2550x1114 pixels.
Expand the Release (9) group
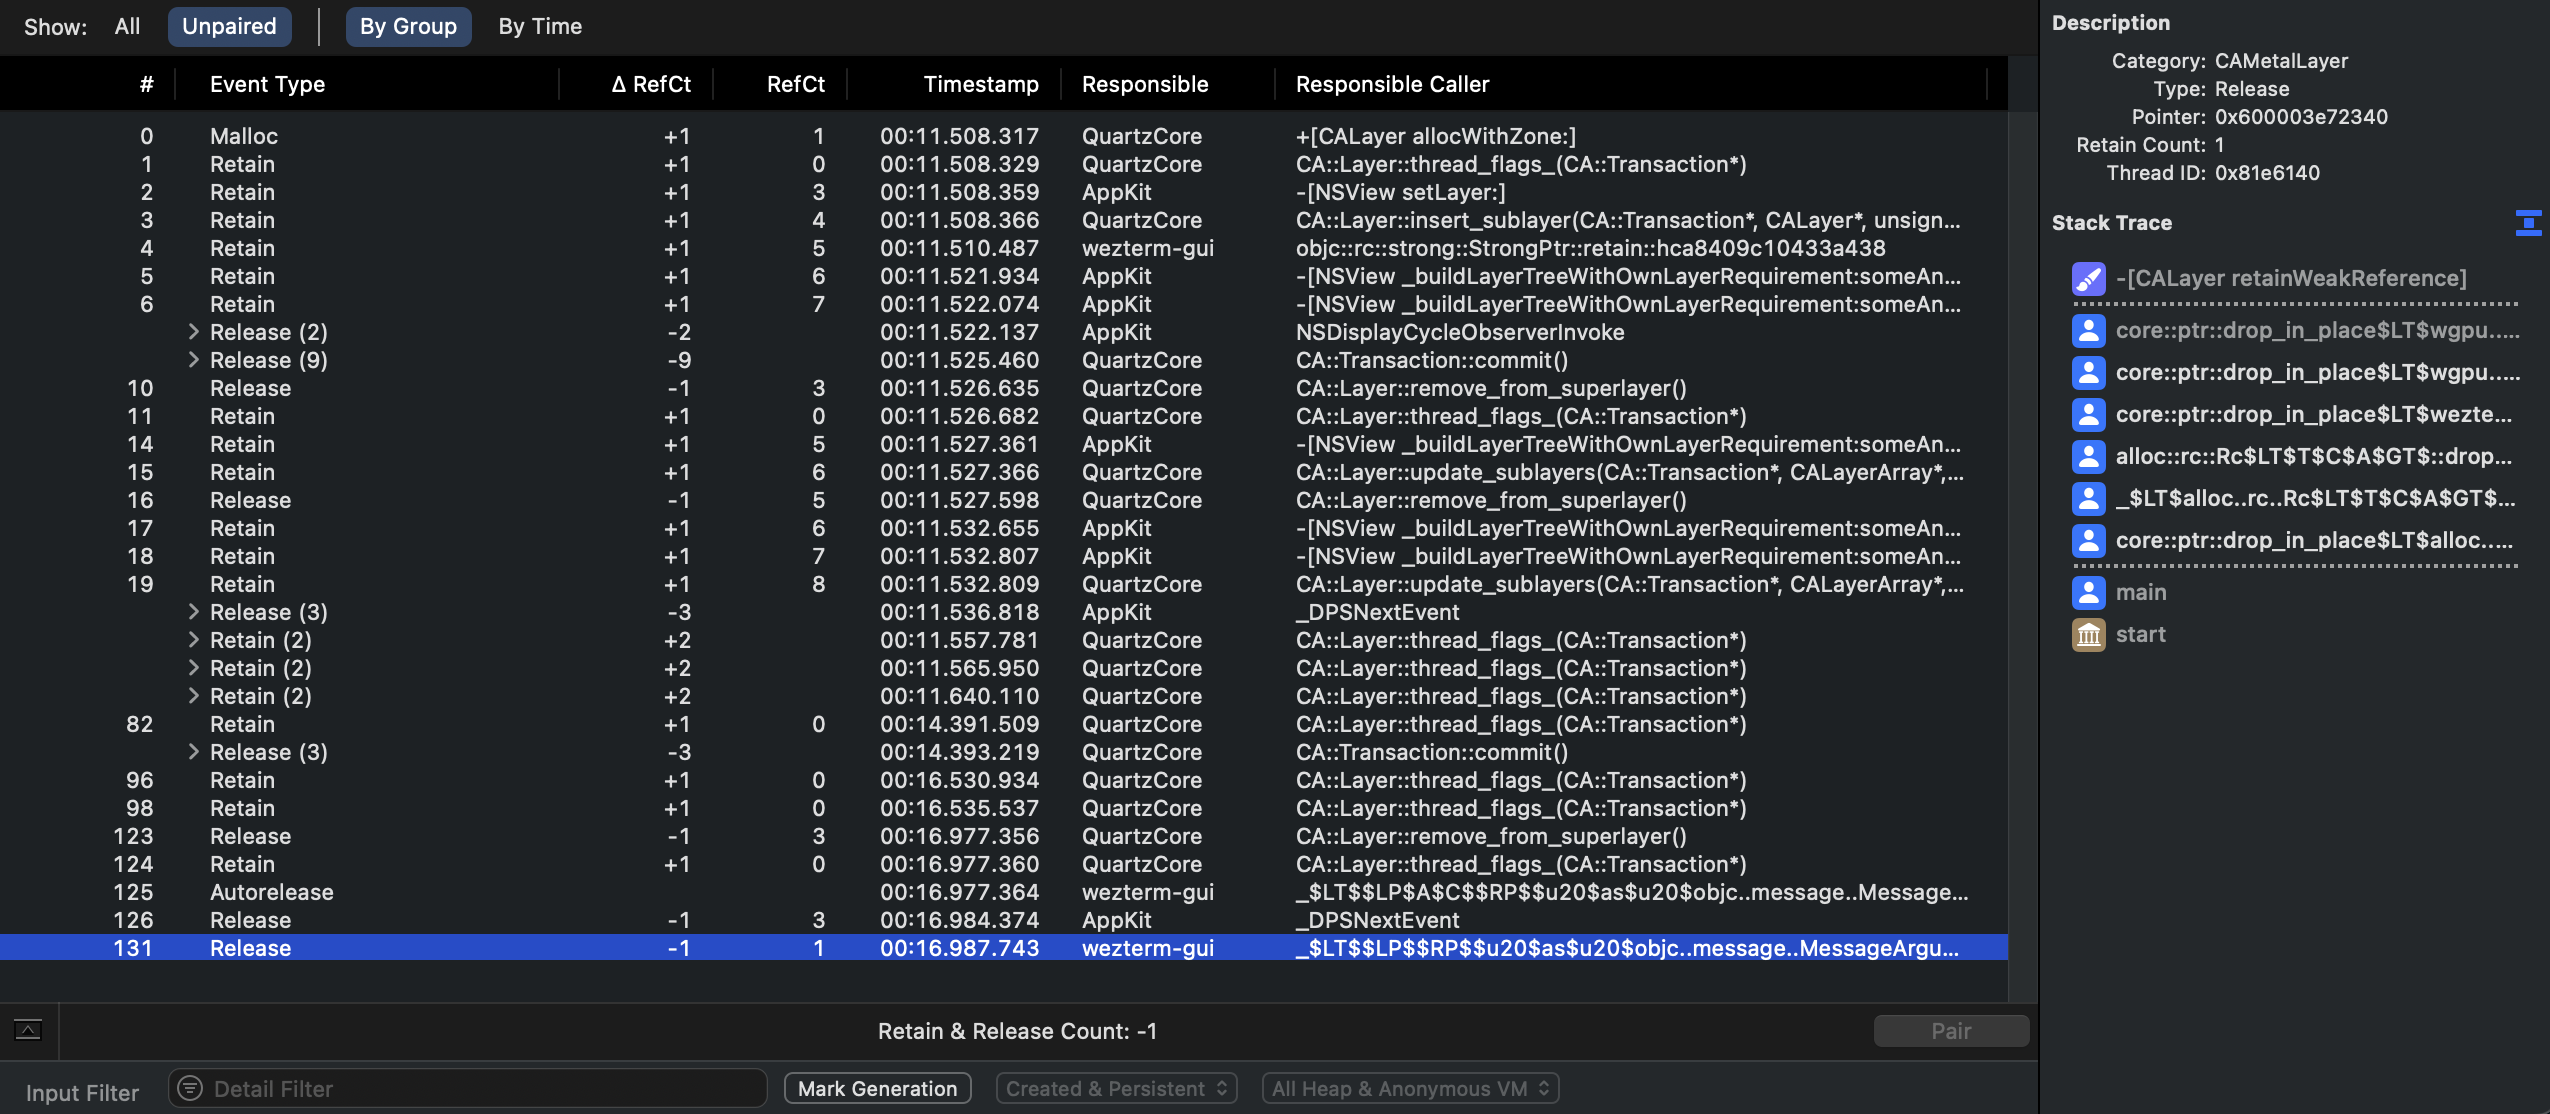pos(194,360)
